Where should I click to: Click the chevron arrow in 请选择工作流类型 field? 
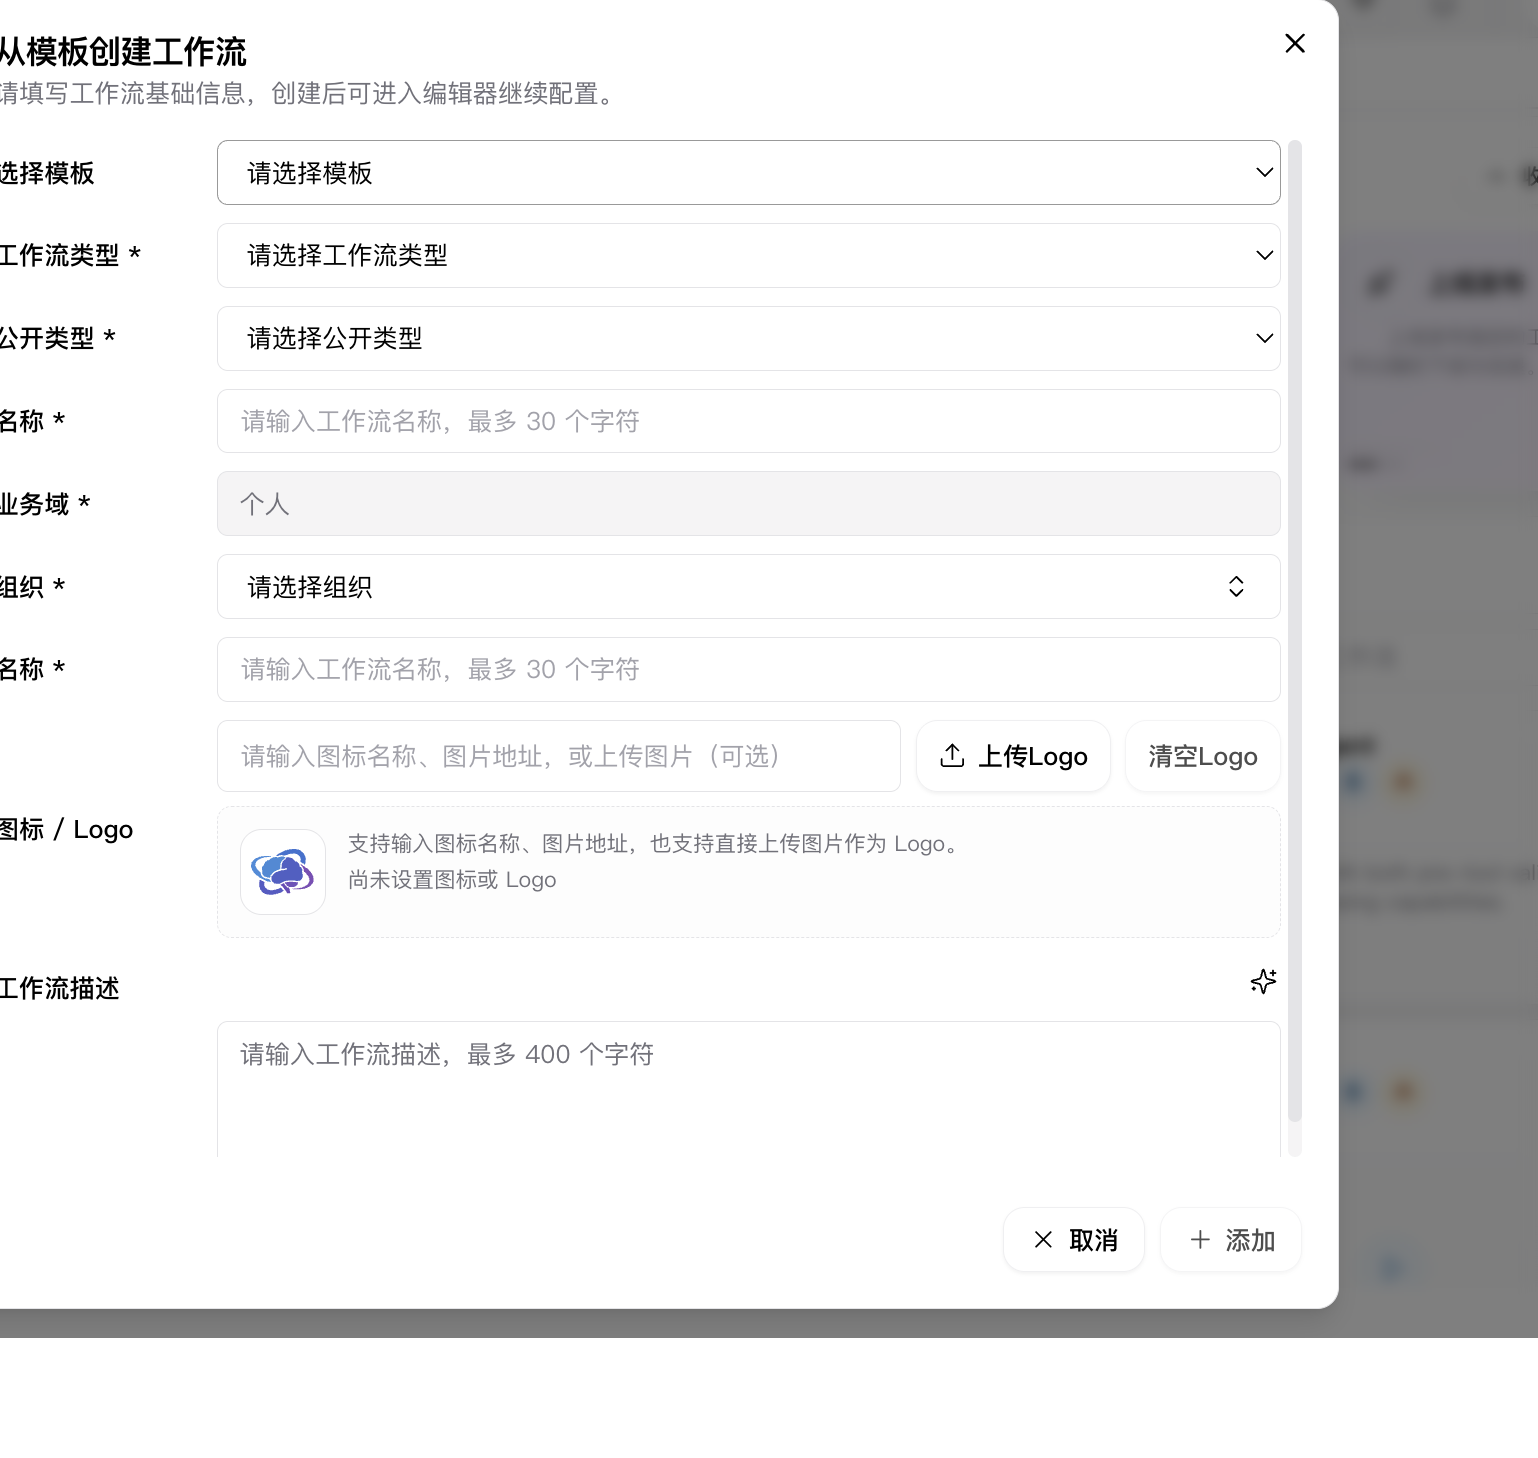point(1264,256)
